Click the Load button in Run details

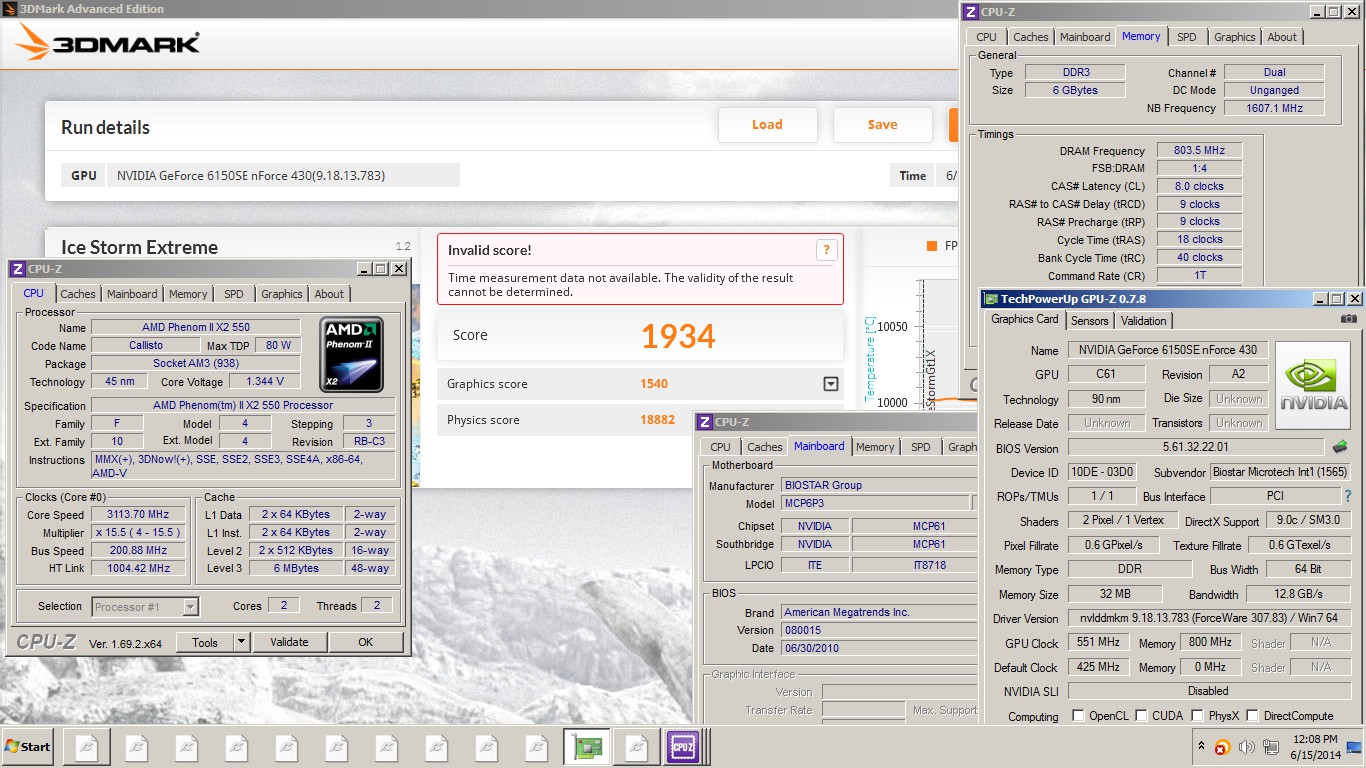[x=767, y=125]
